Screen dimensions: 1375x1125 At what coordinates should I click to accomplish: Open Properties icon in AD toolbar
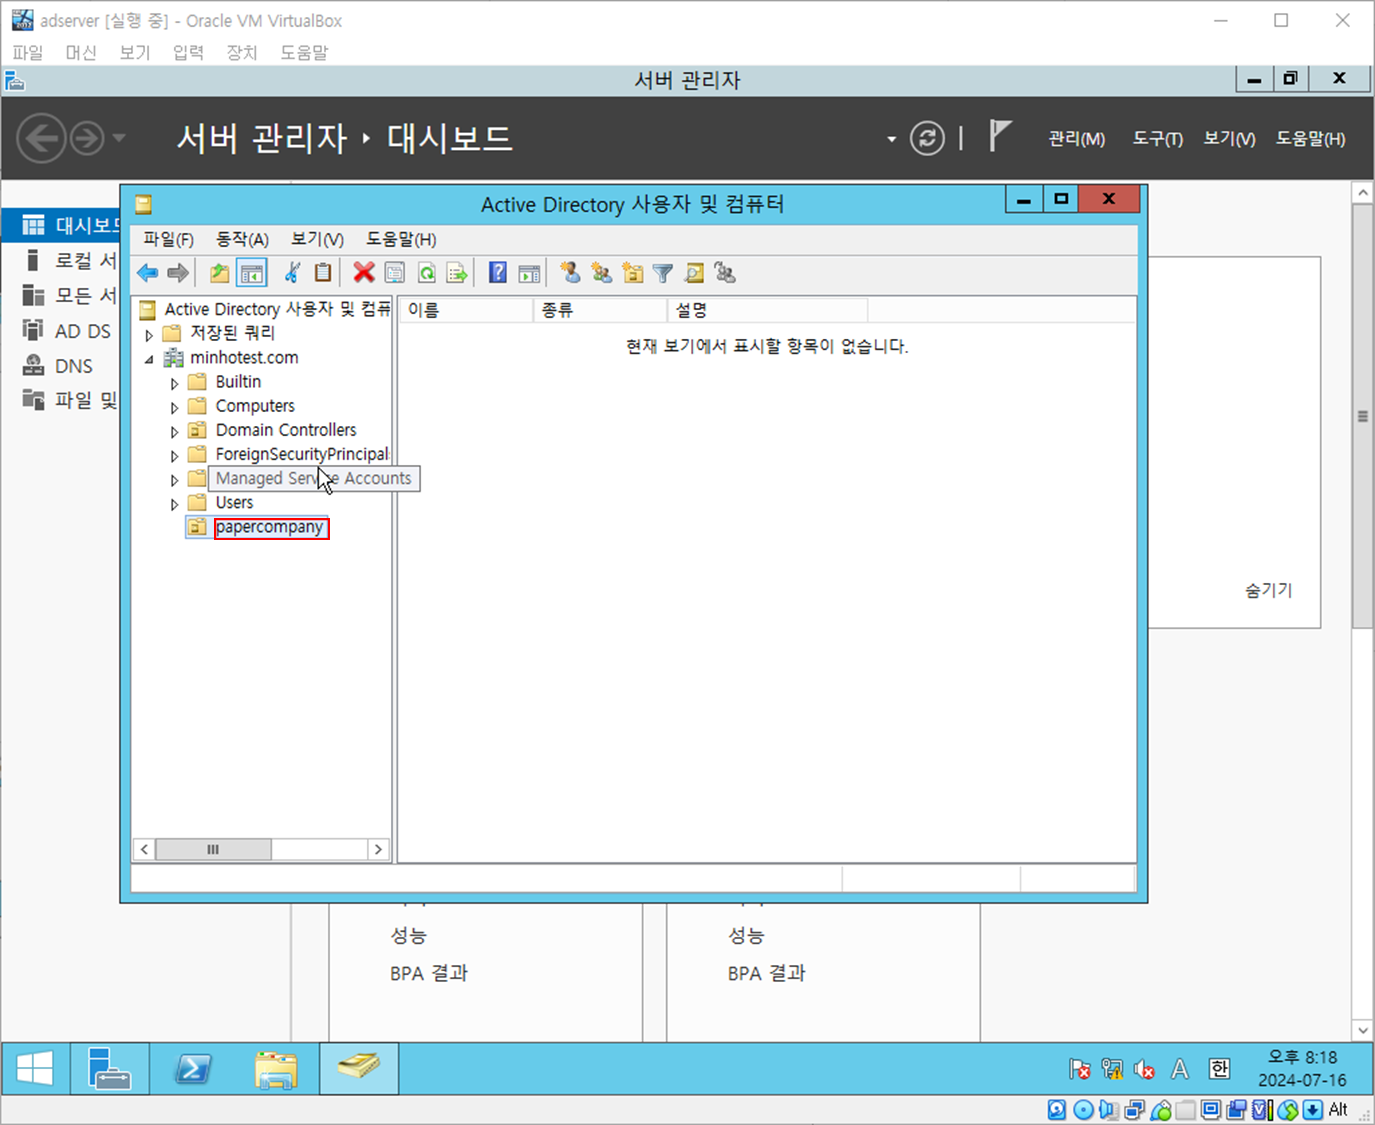[x=395, y=273]
